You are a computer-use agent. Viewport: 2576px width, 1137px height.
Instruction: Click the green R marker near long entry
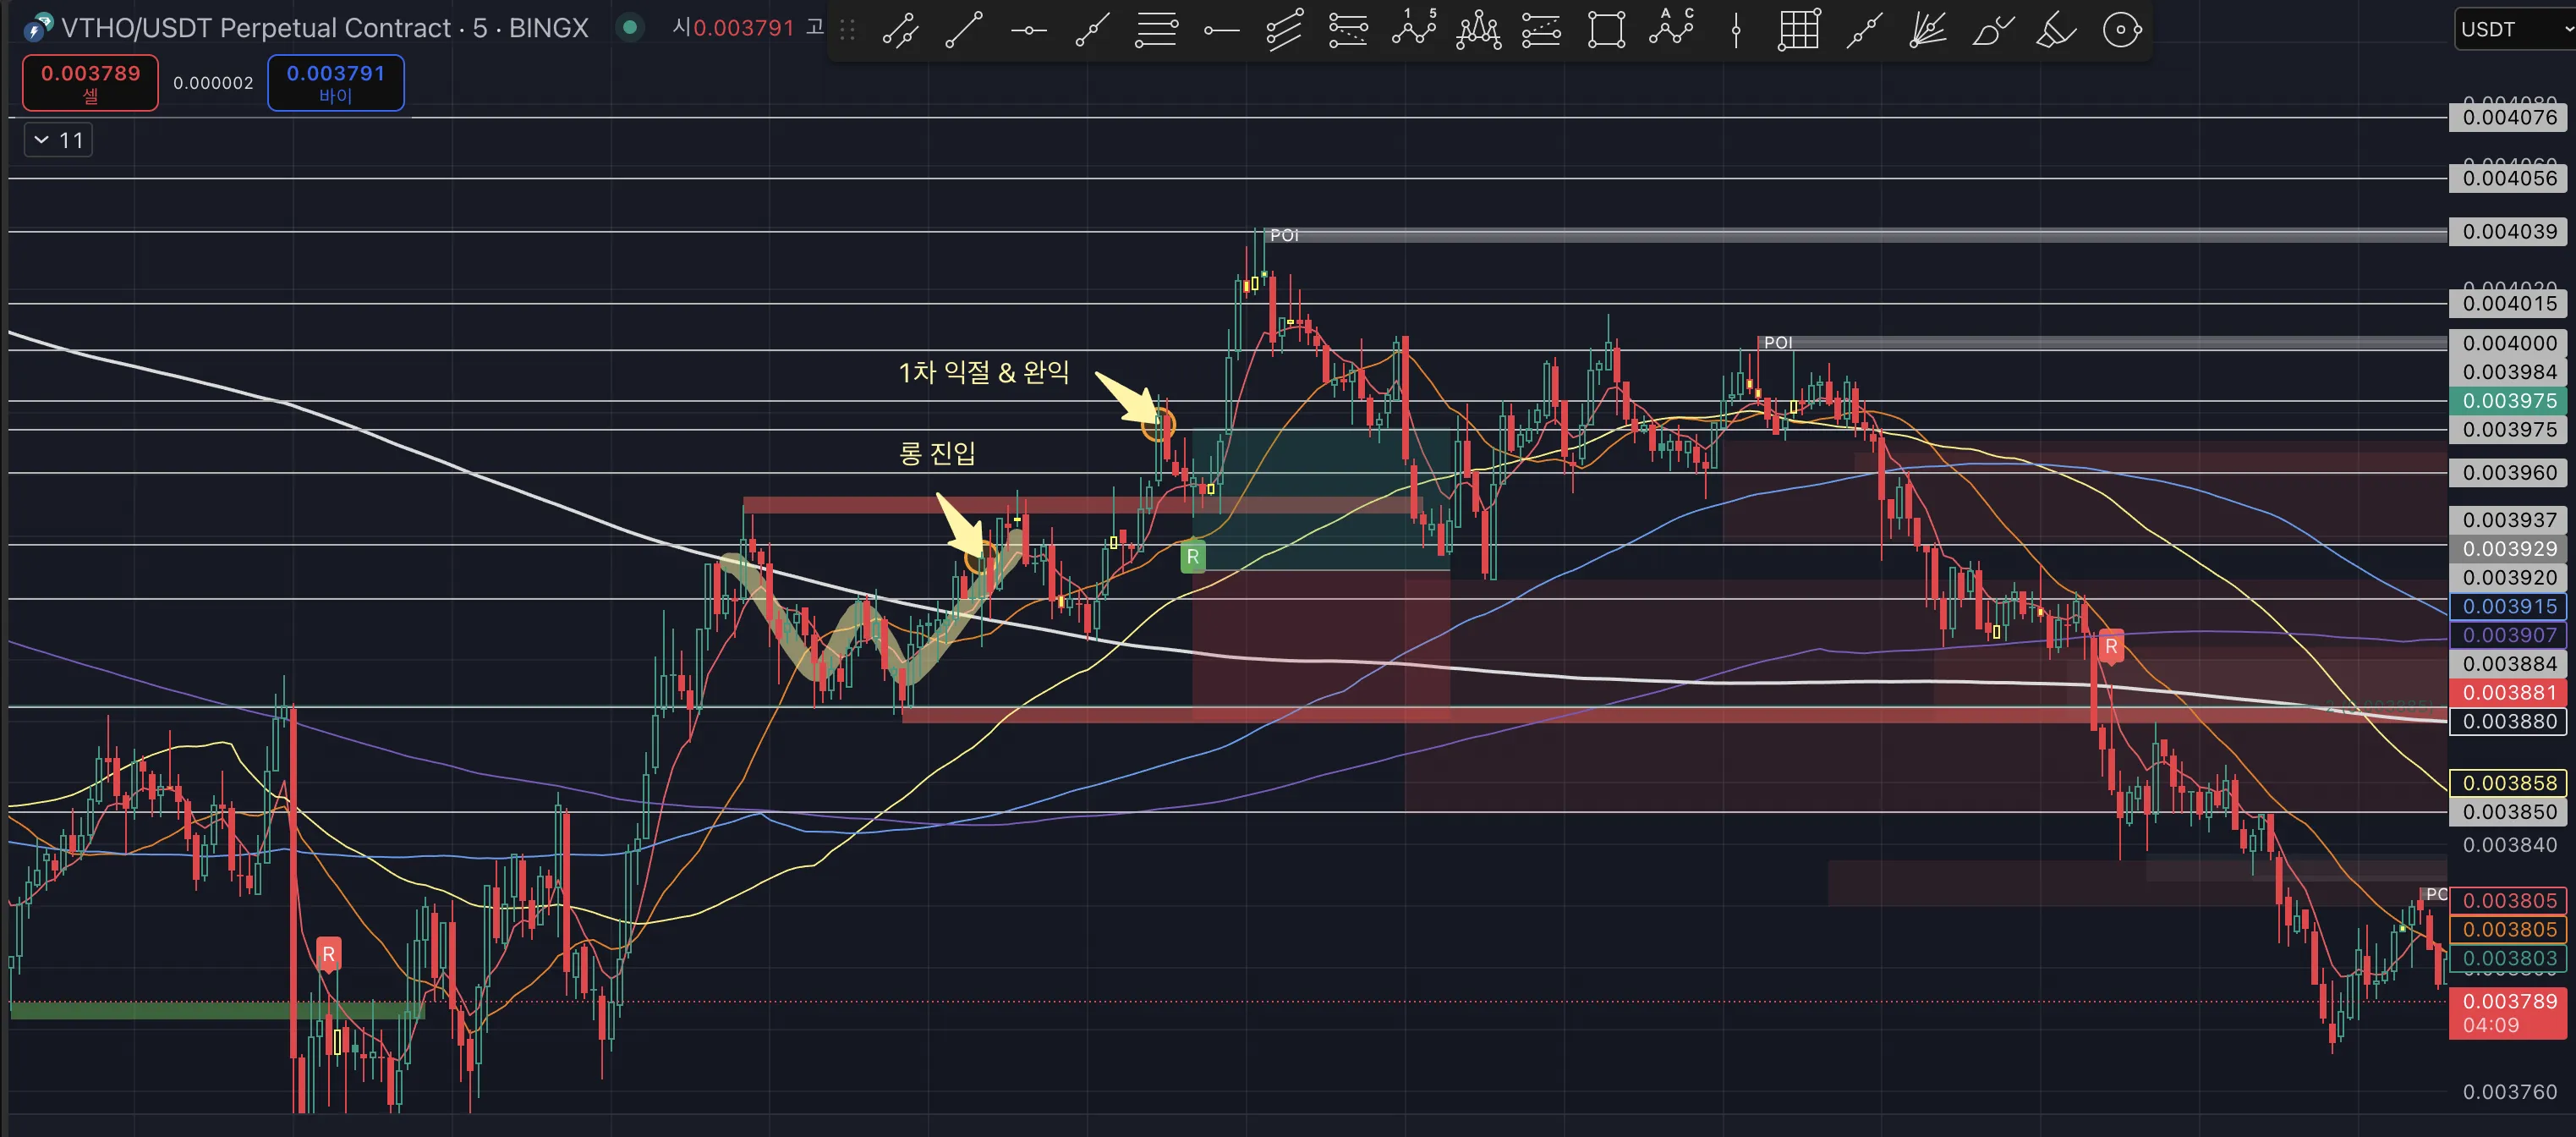(x=1192, y=557)
